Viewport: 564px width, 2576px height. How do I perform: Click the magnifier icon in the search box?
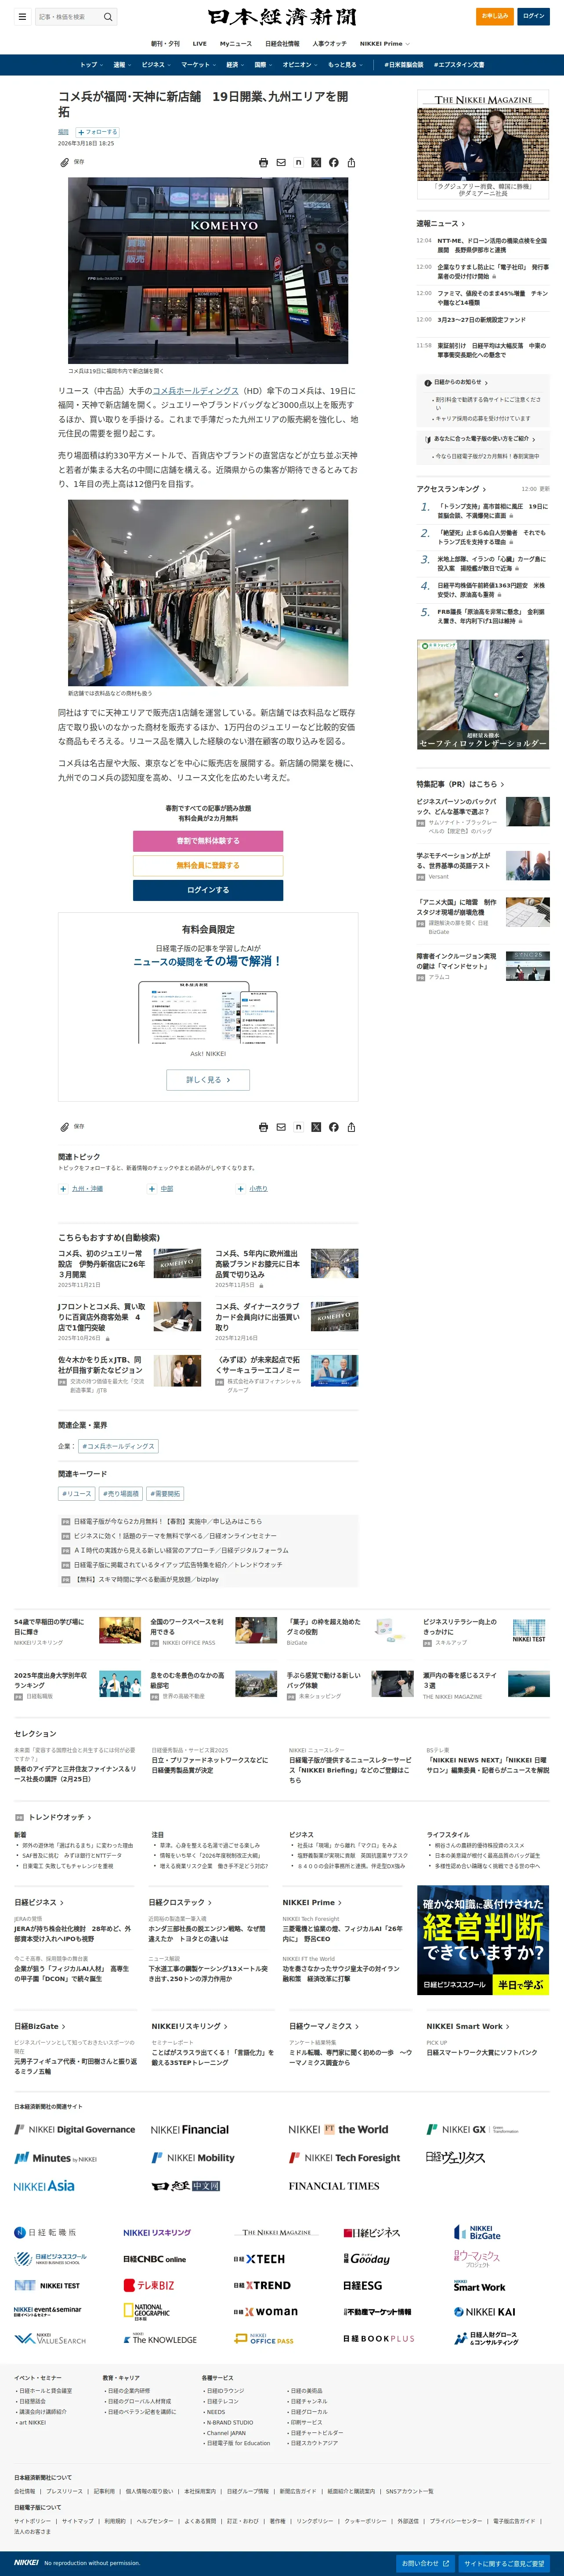tap(108, 17)
